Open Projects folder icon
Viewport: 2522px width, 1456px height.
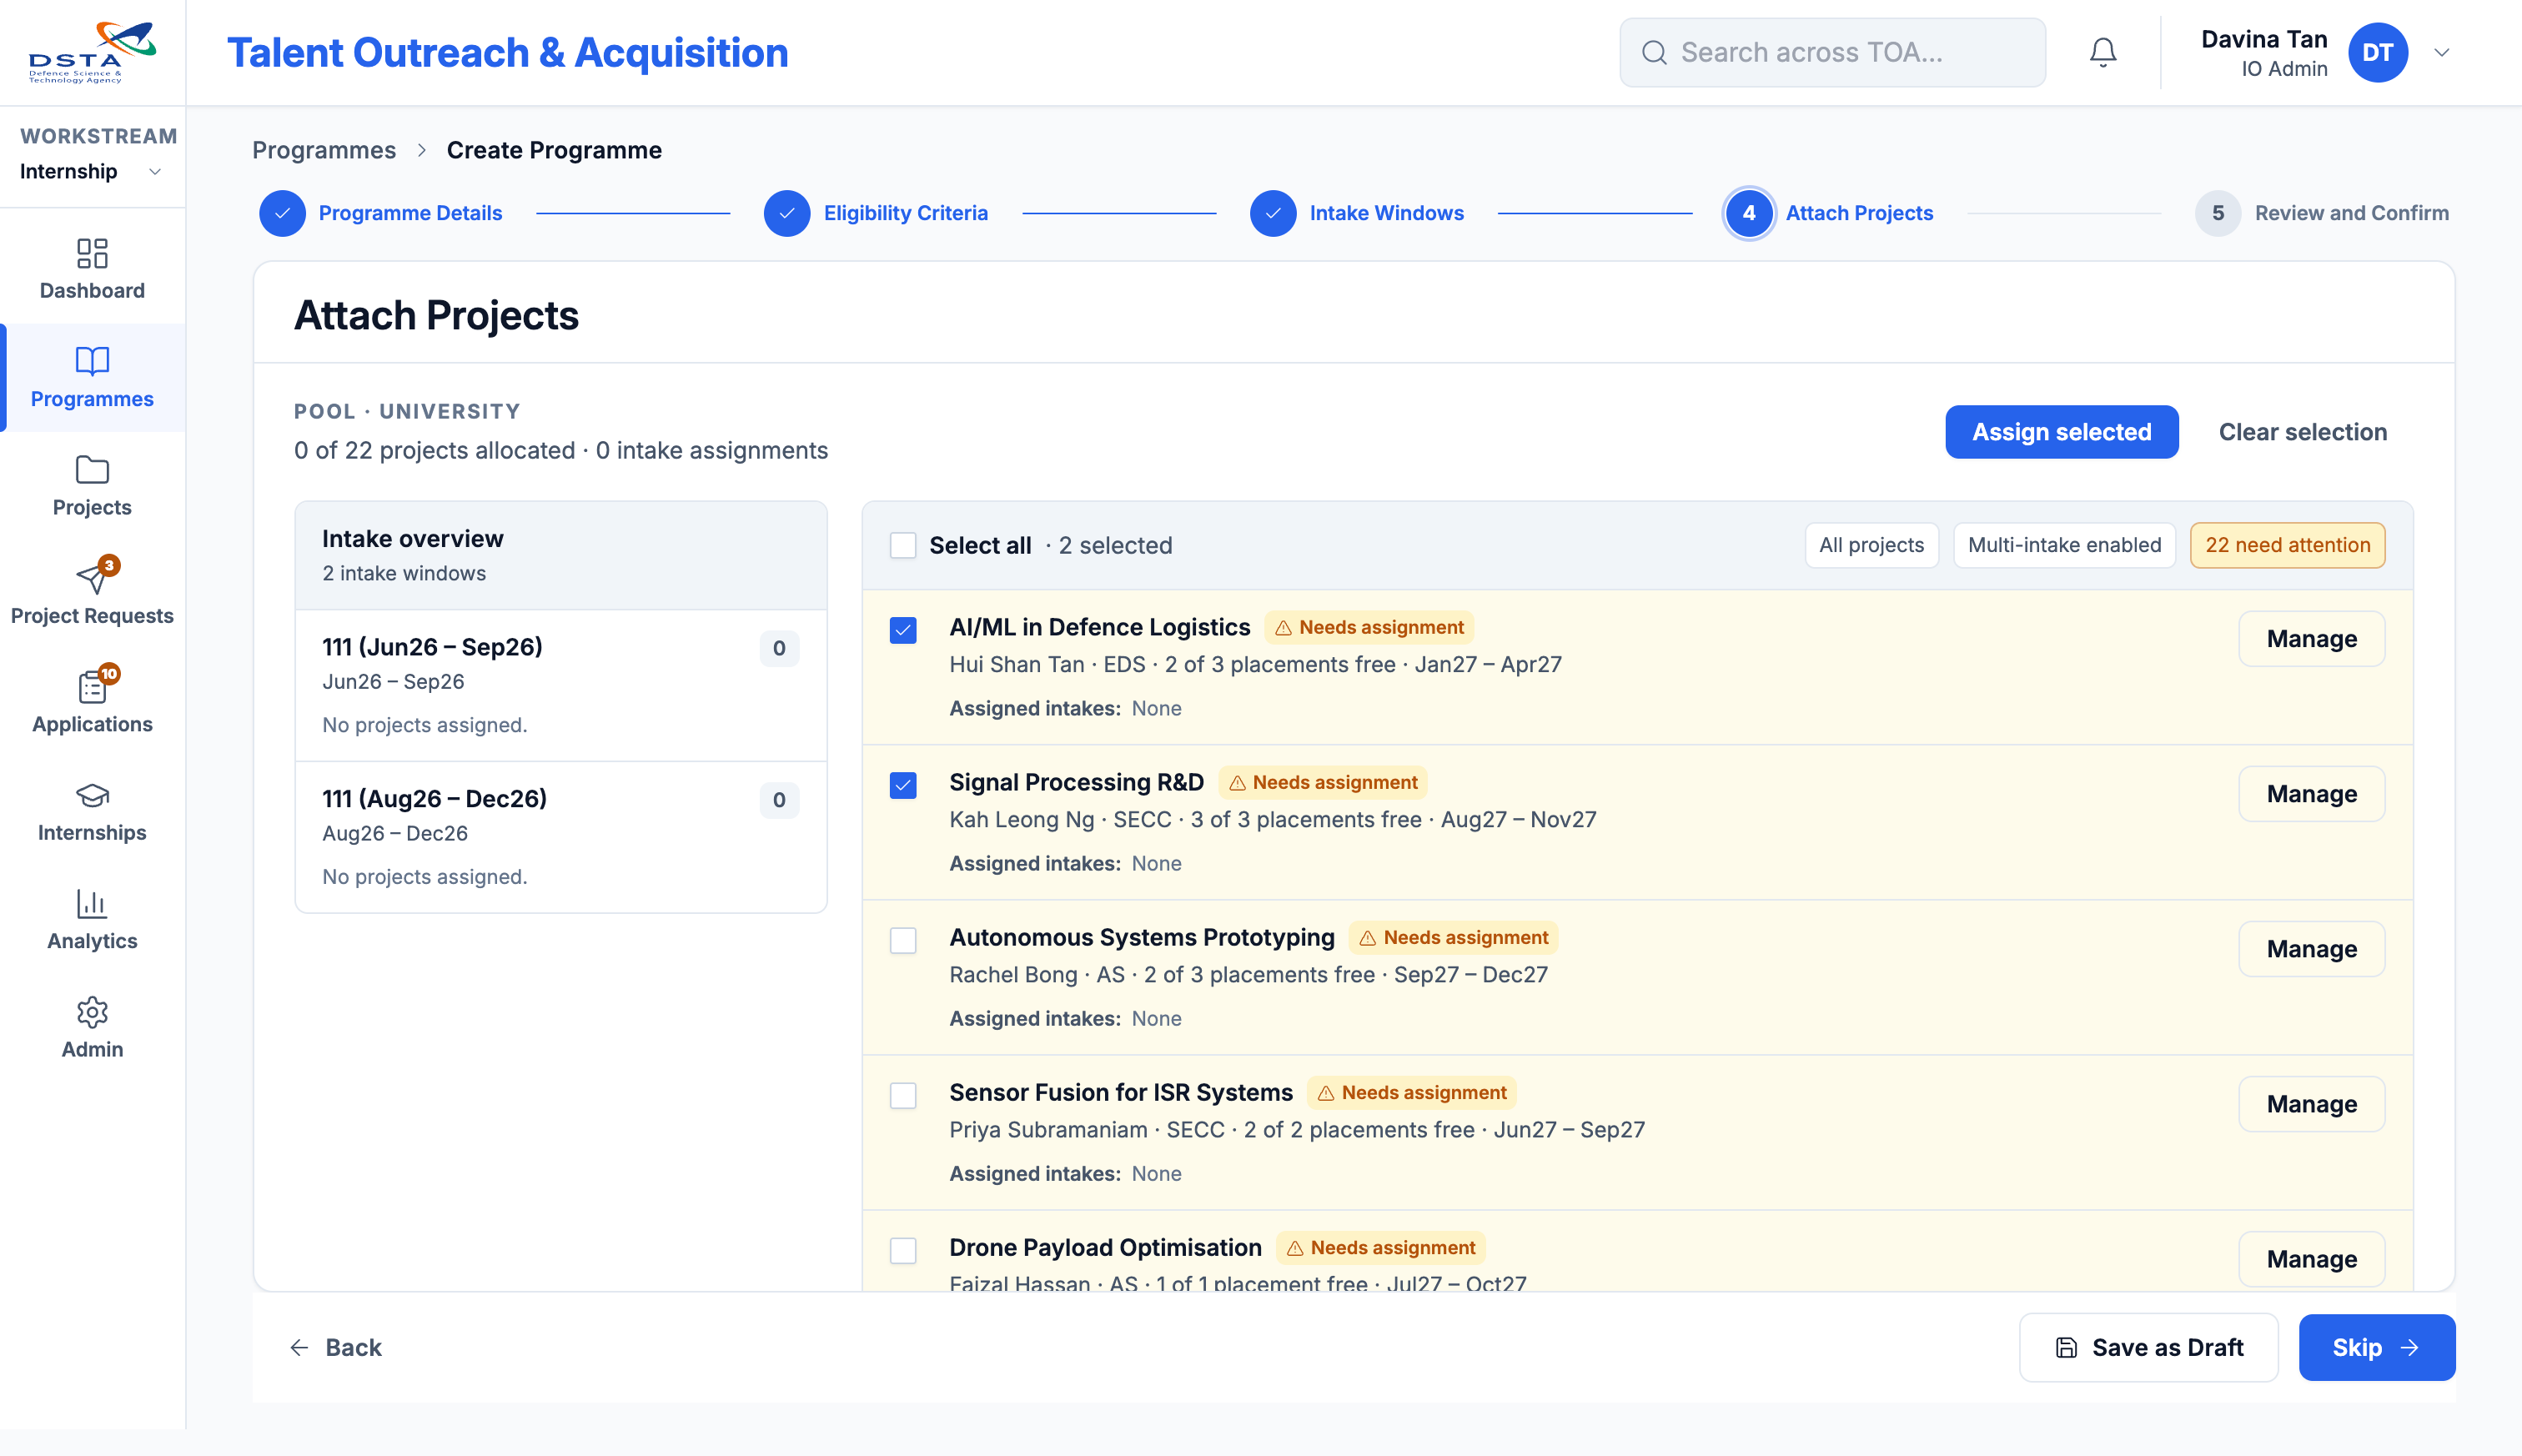(92, 469)
